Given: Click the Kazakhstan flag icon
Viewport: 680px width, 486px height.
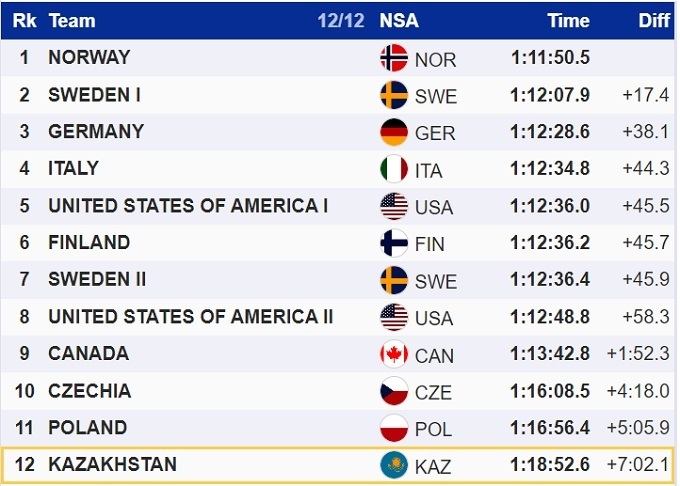Looking at the screenshot, I should (394, 465).
